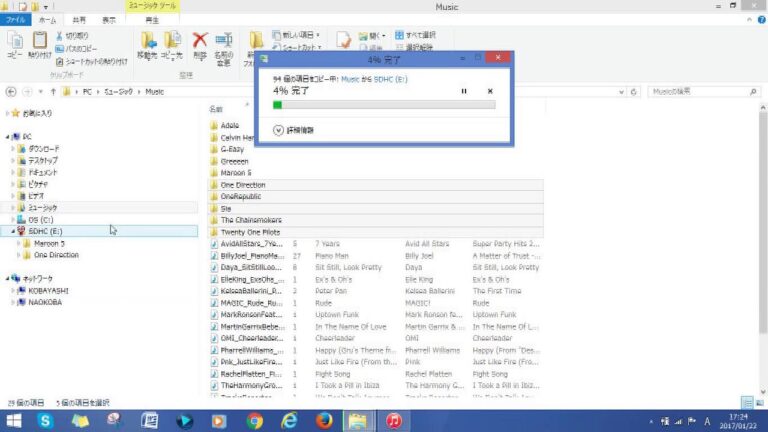The height and width of the screenshot is (432, 768).
Task: Click the 移動先 folder icon
Action: tap(147, 46)
